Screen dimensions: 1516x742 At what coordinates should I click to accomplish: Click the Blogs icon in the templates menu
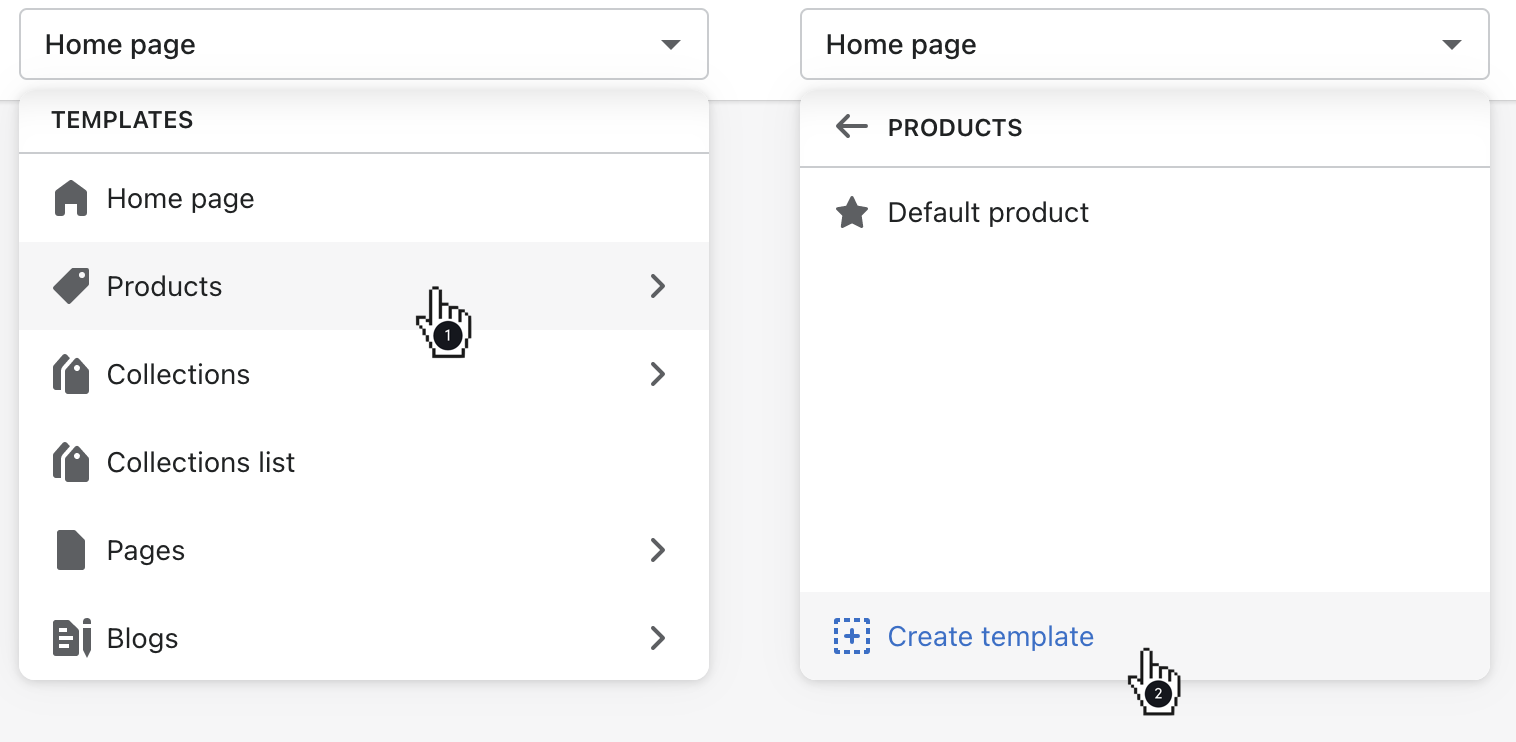(x=70, y=638)
